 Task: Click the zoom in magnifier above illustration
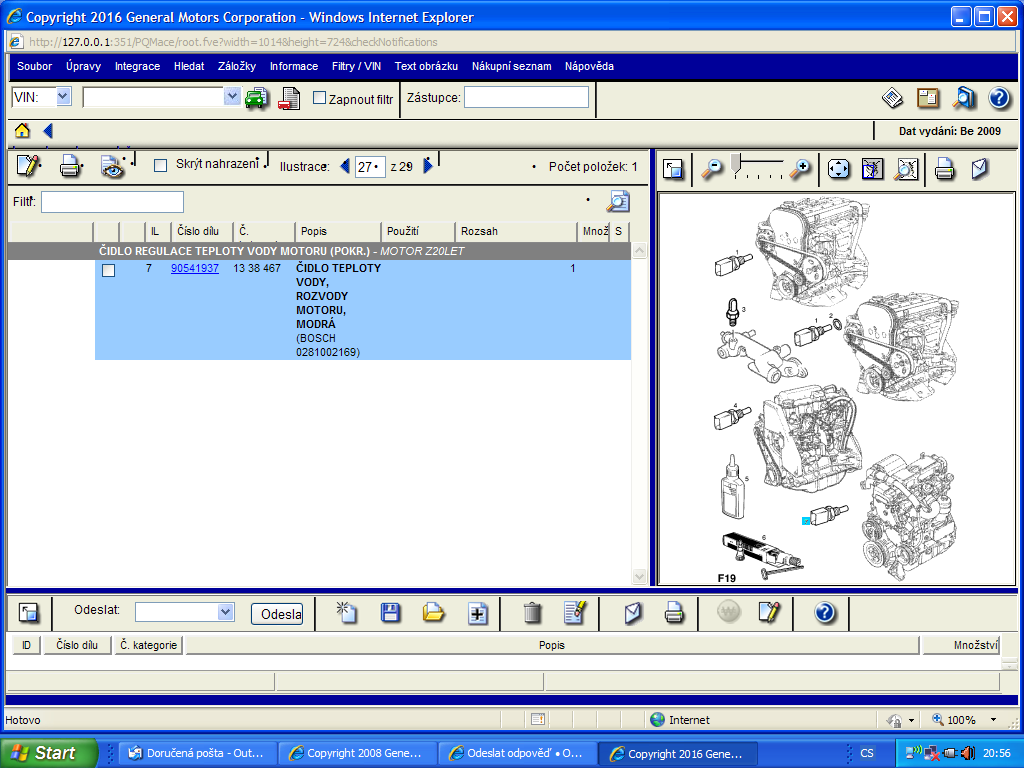click(799, 169)
